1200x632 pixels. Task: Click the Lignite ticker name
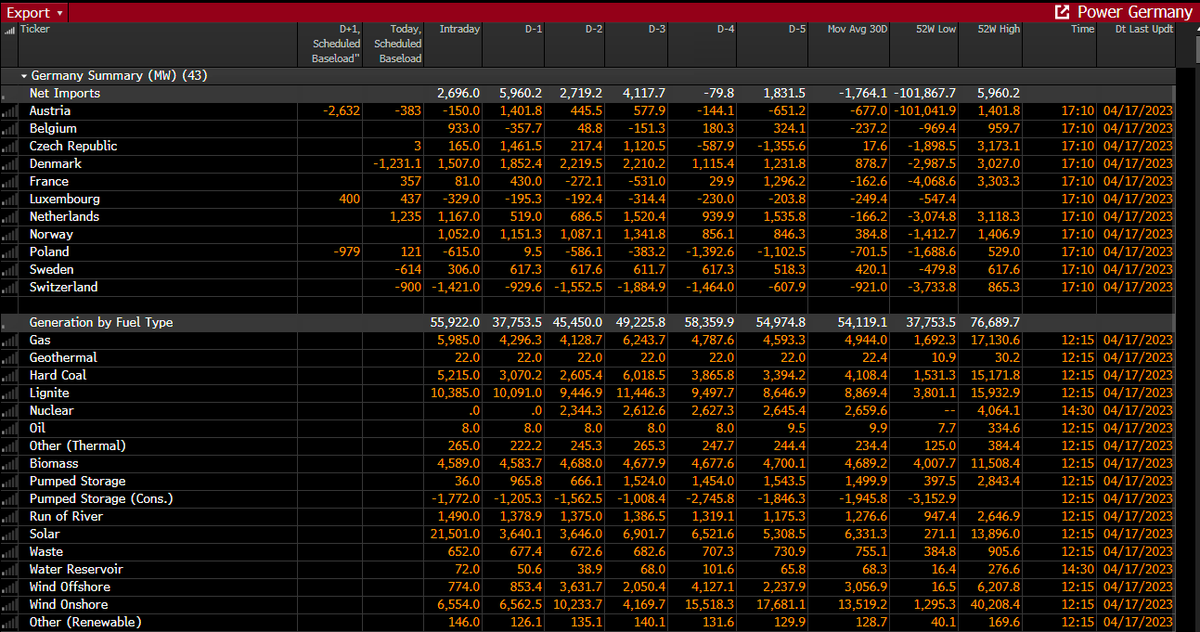coord(51,393)
